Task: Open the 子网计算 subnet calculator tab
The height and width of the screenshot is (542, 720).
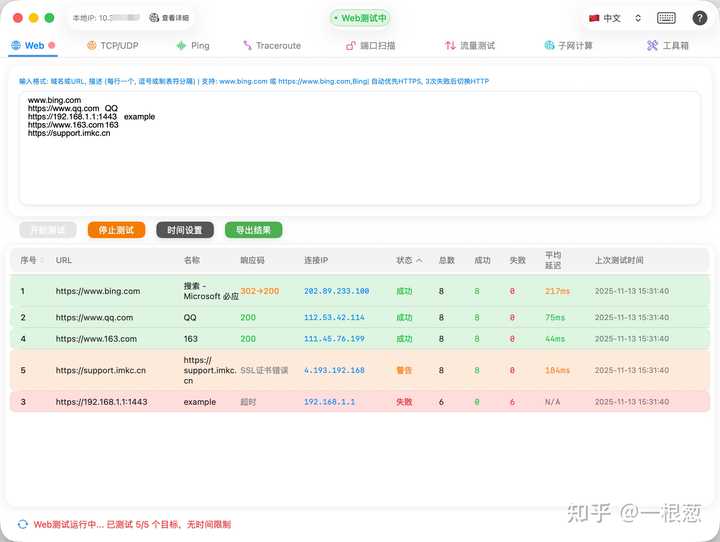Action: coord(568,45)
